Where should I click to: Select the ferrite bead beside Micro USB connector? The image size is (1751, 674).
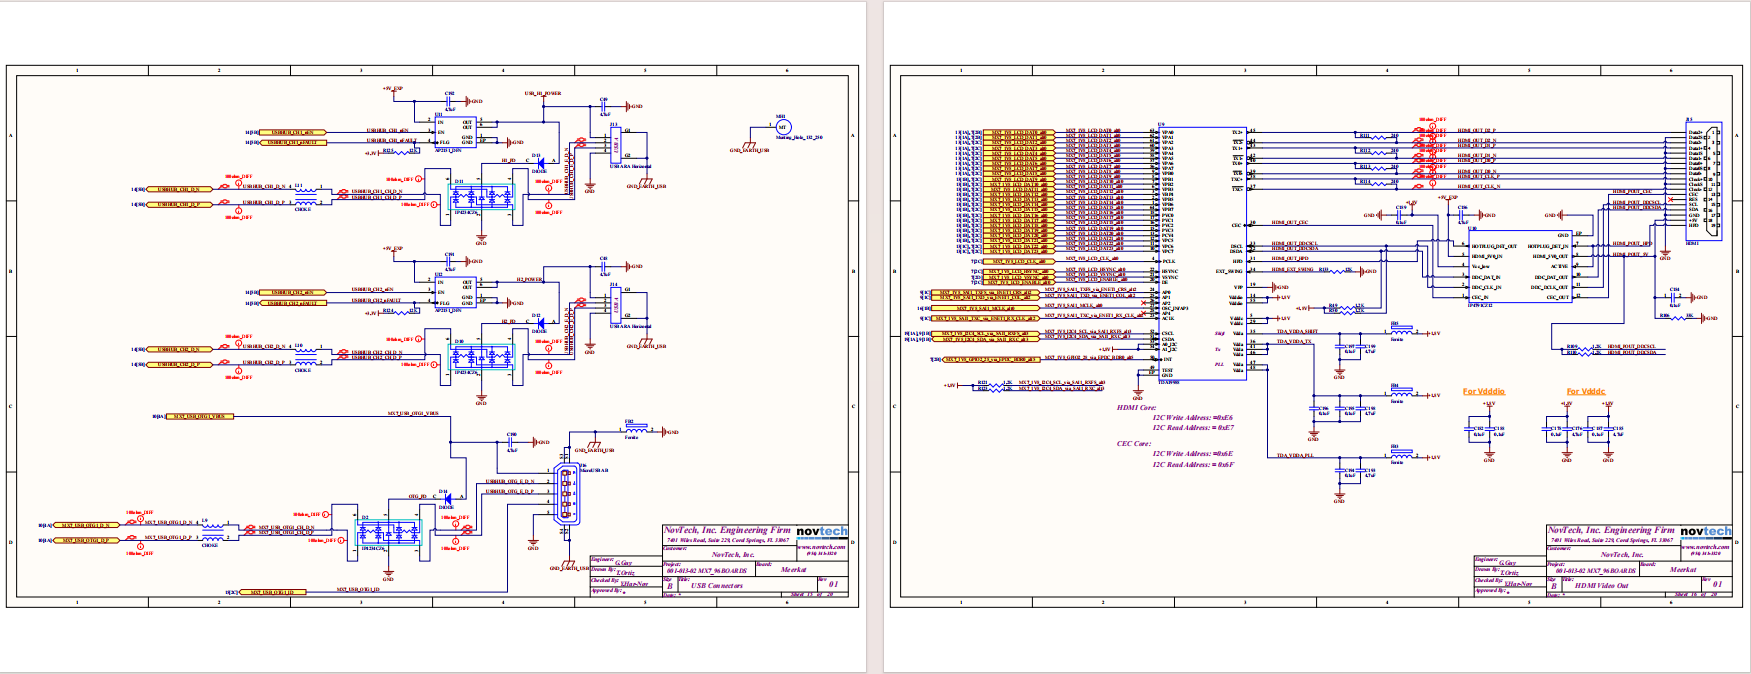tap(636, 430)
